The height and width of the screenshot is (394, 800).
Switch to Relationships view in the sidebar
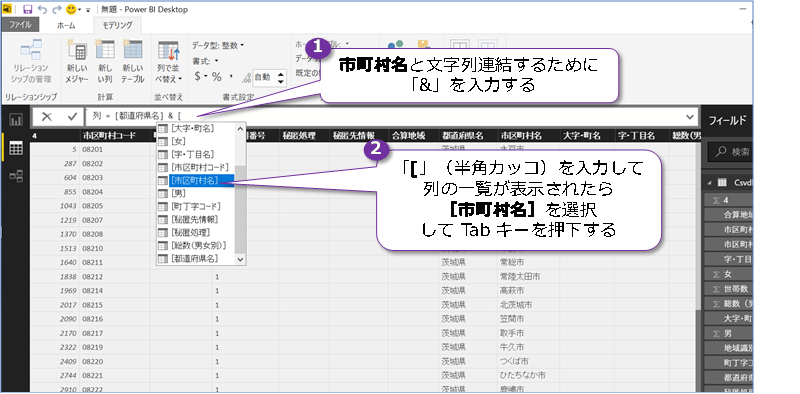point(16,176)
